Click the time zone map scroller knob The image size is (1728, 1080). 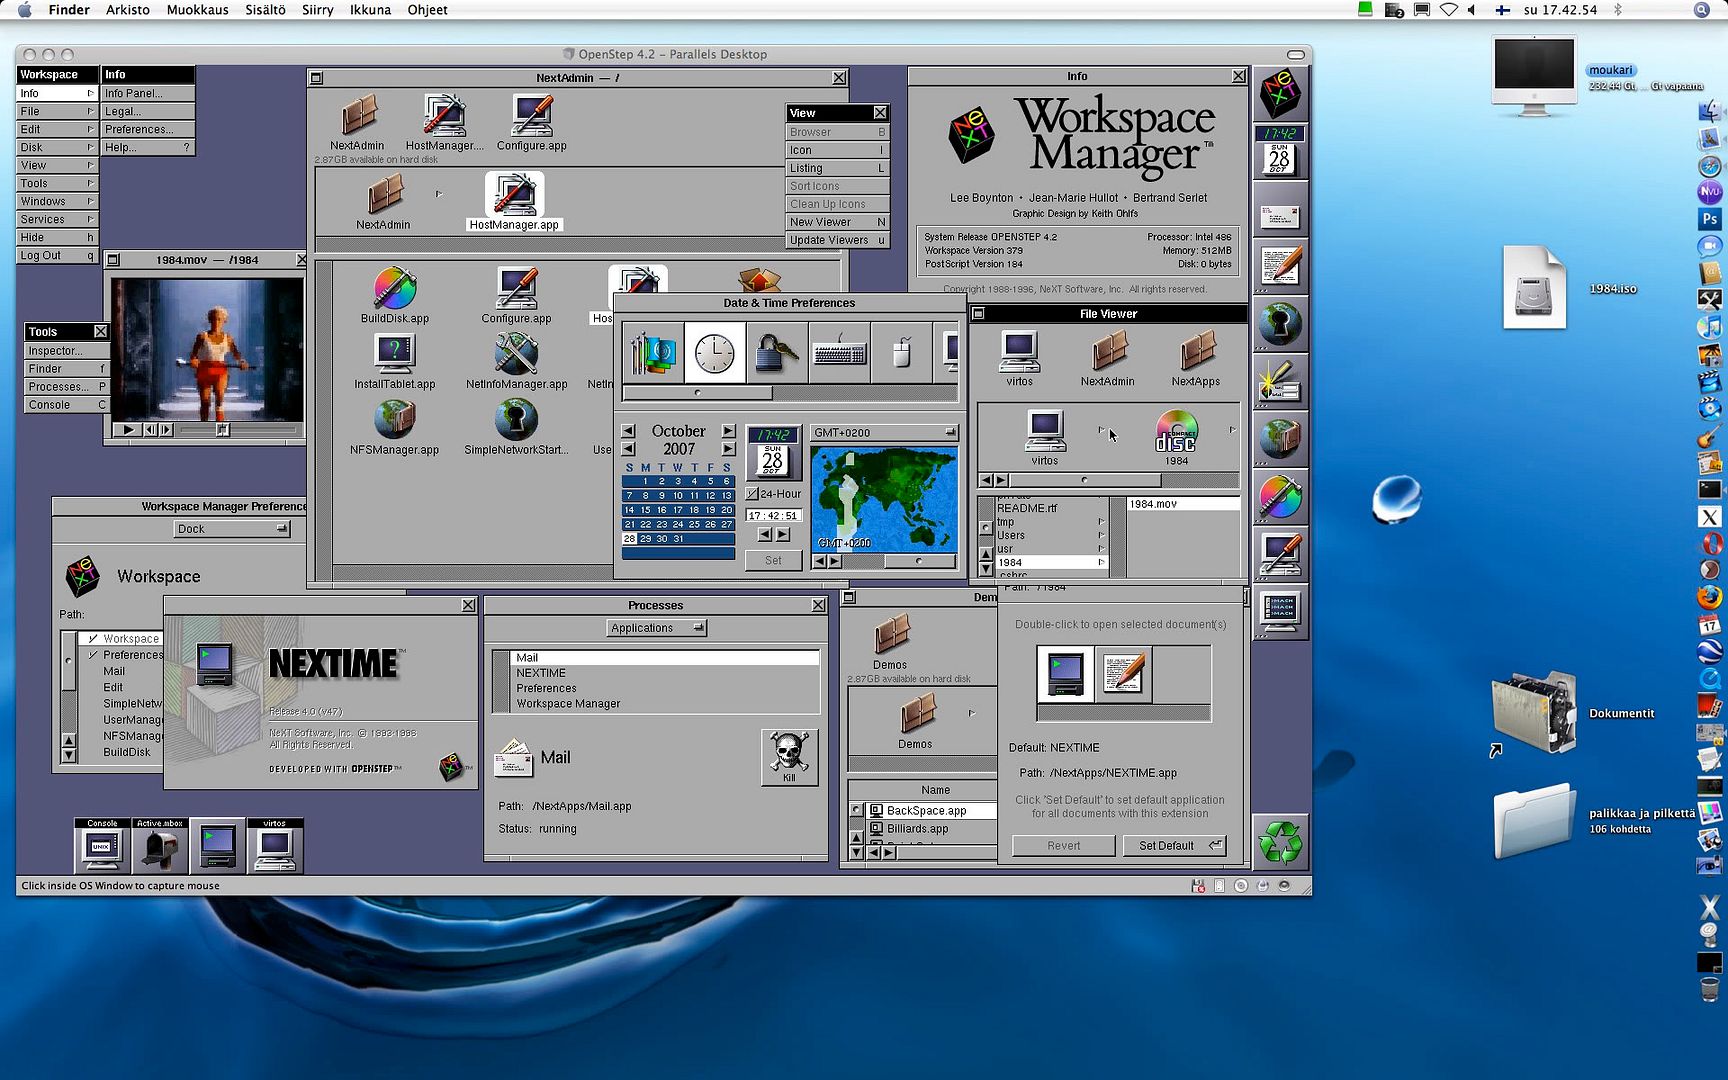click(x=919, y=561)
